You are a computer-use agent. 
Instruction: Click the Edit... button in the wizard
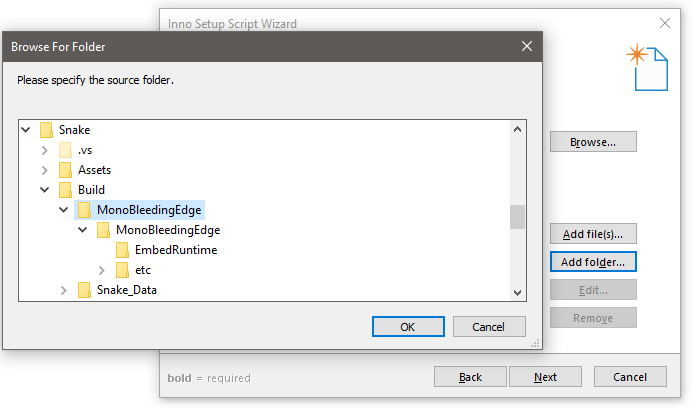593,290
